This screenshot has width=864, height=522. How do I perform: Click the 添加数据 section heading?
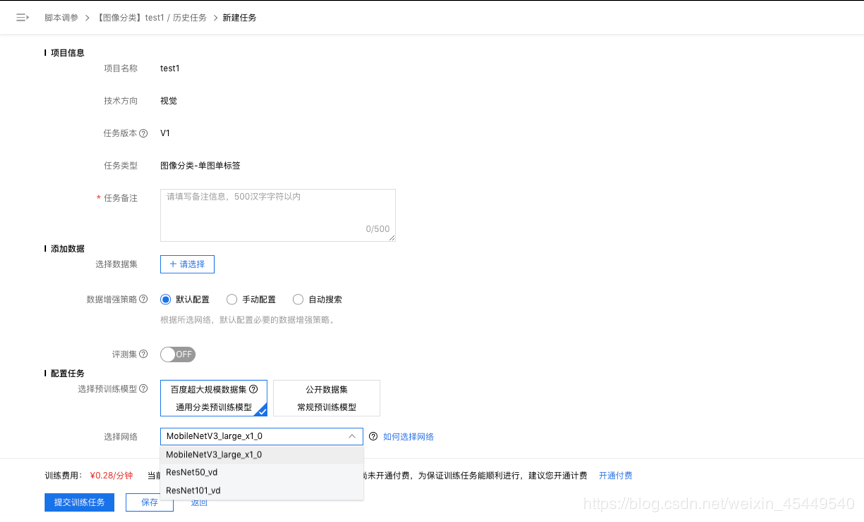tap(67, 249)
